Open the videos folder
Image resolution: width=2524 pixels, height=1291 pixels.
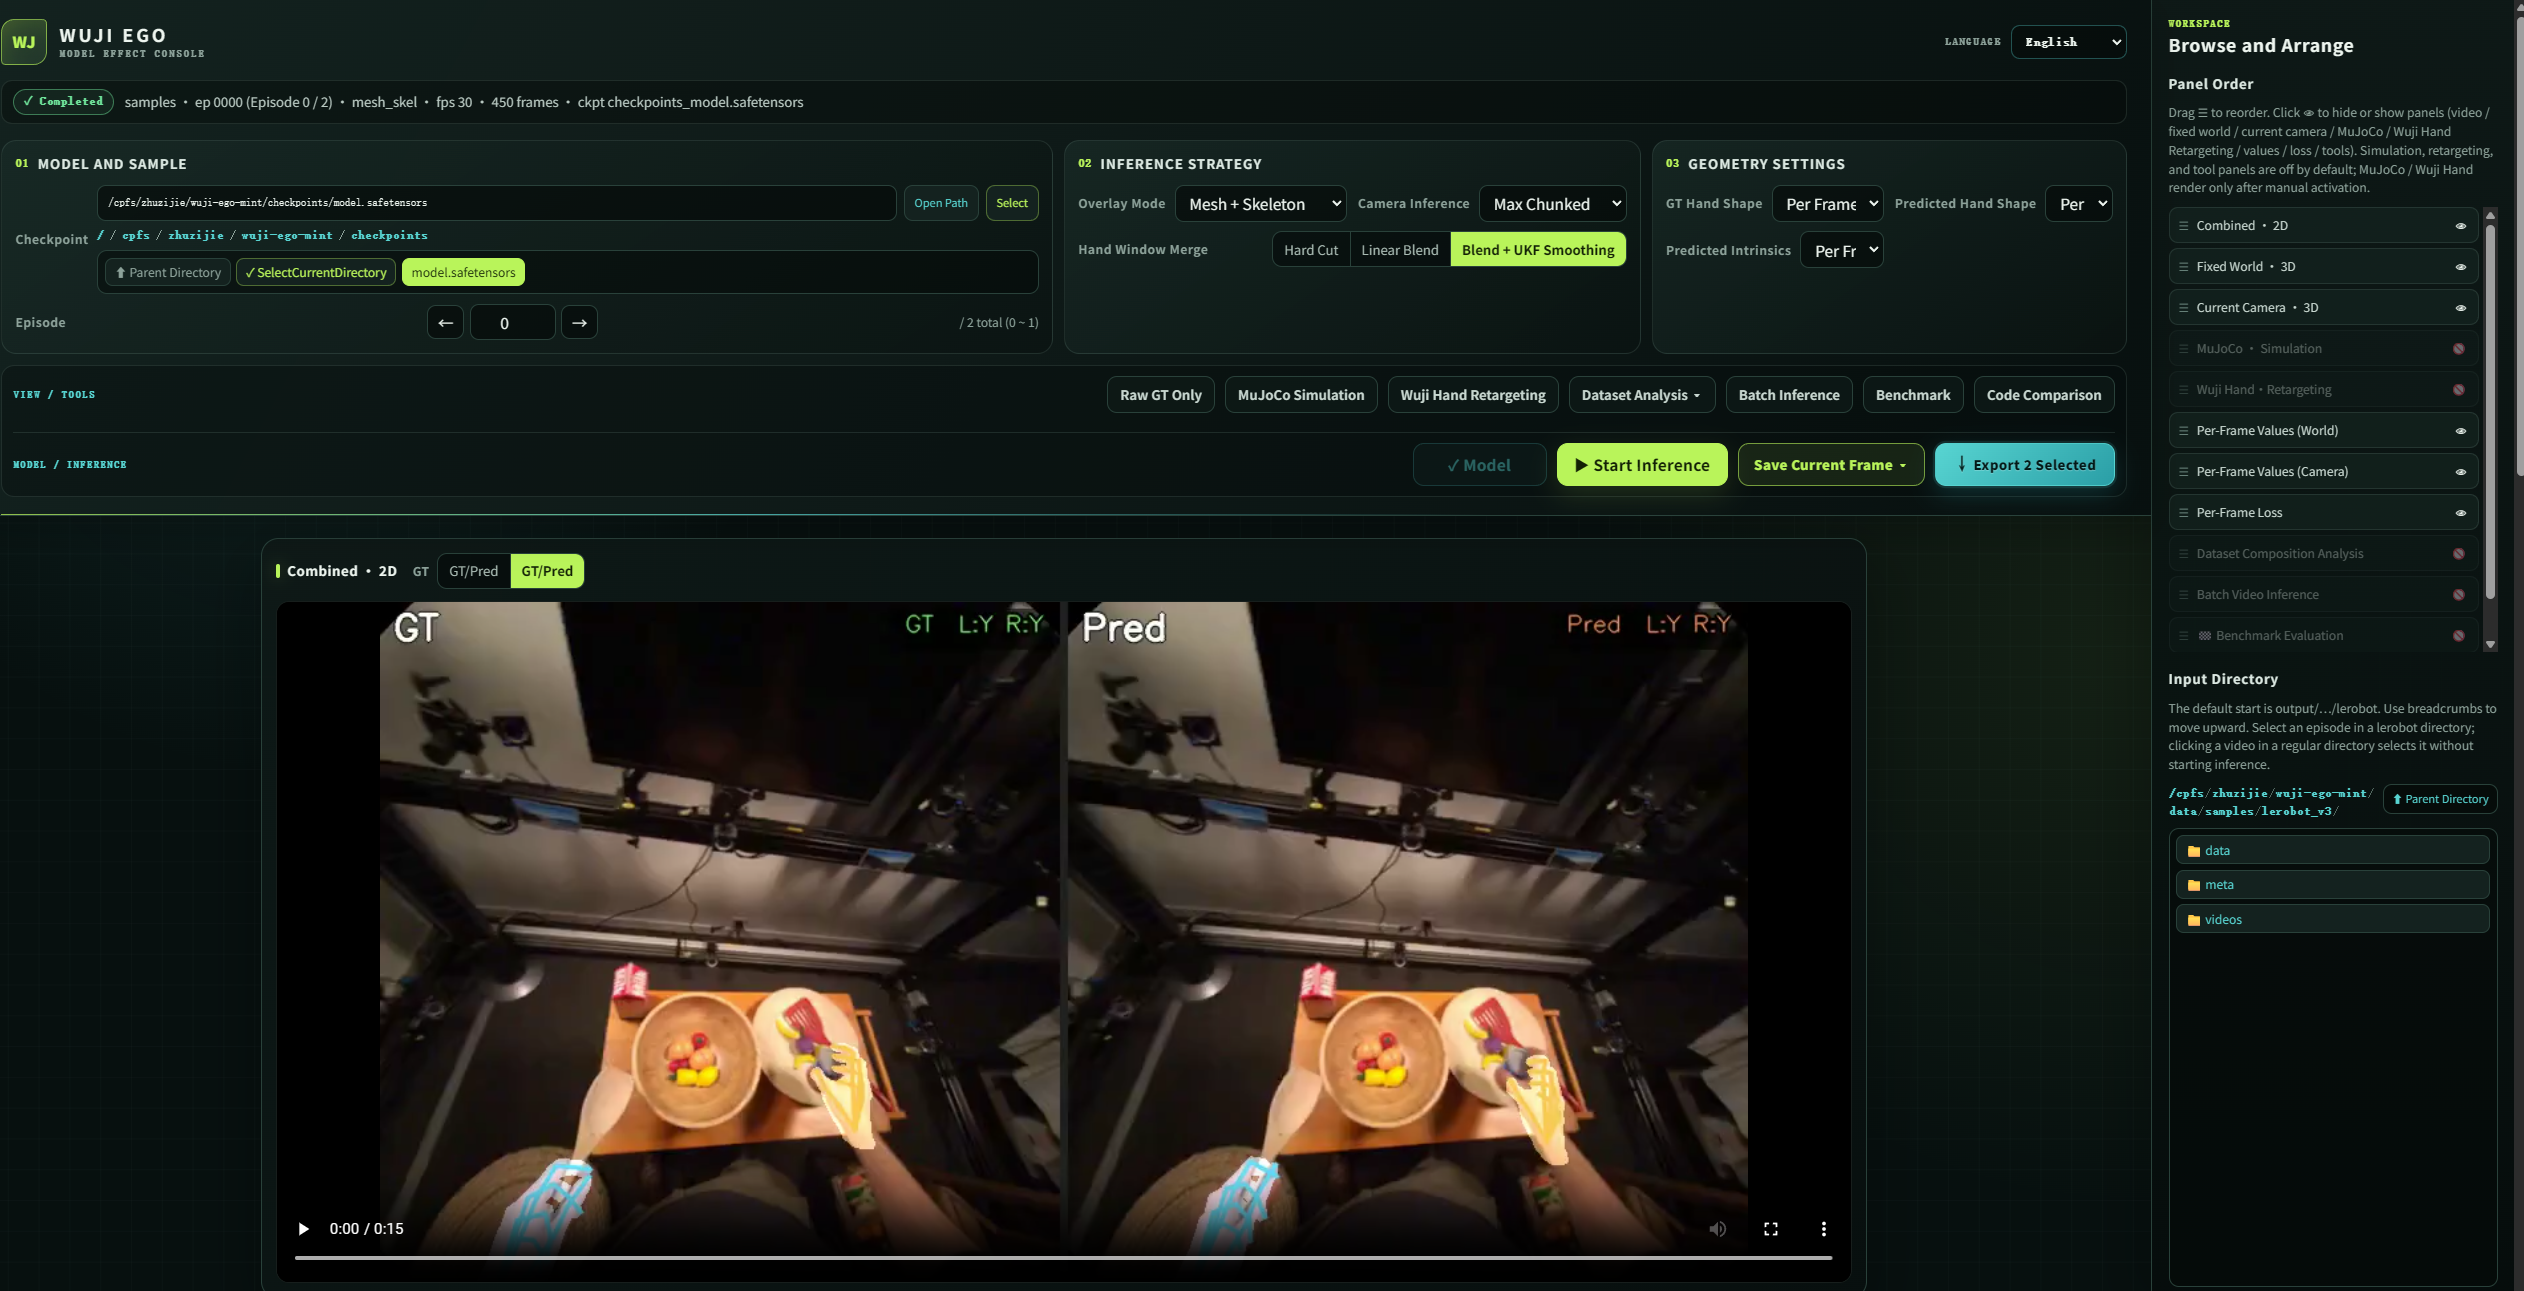pyautogui.click(x=2332, y=920)
